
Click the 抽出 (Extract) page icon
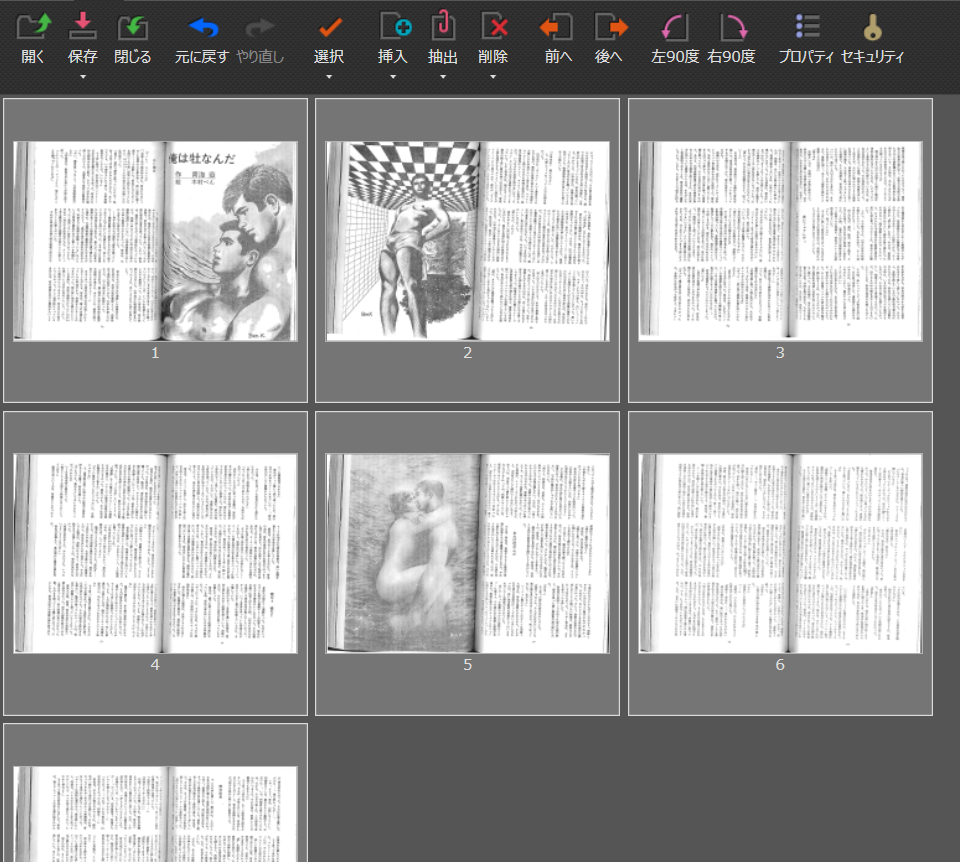tap(443, 26)
